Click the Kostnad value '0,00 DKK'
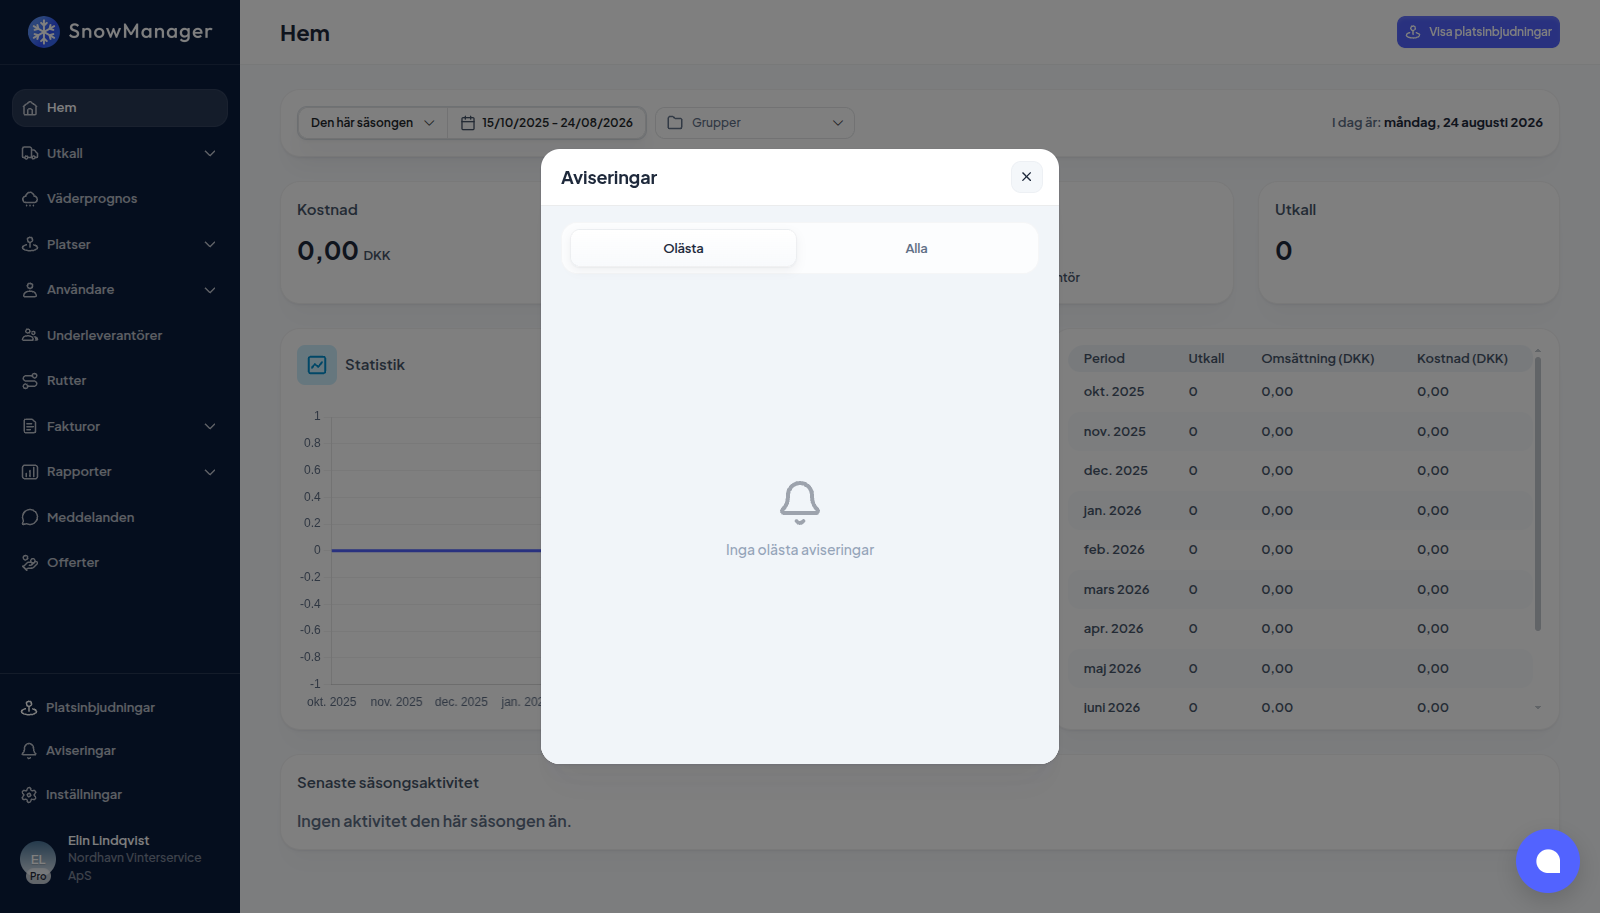Screen dimensions: 1600x913 pyautogui.click(x=344, y=251)
